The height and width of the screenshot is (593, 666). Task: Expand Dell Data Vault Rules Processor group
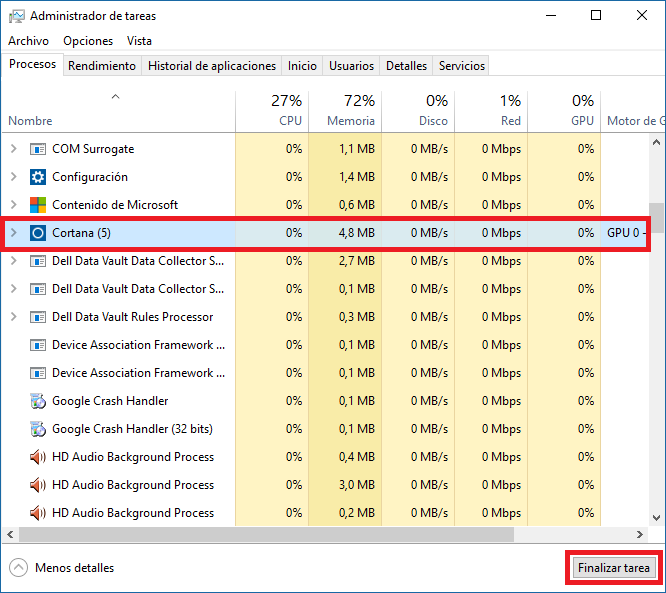pyautogui.click(x=14, y=317)
